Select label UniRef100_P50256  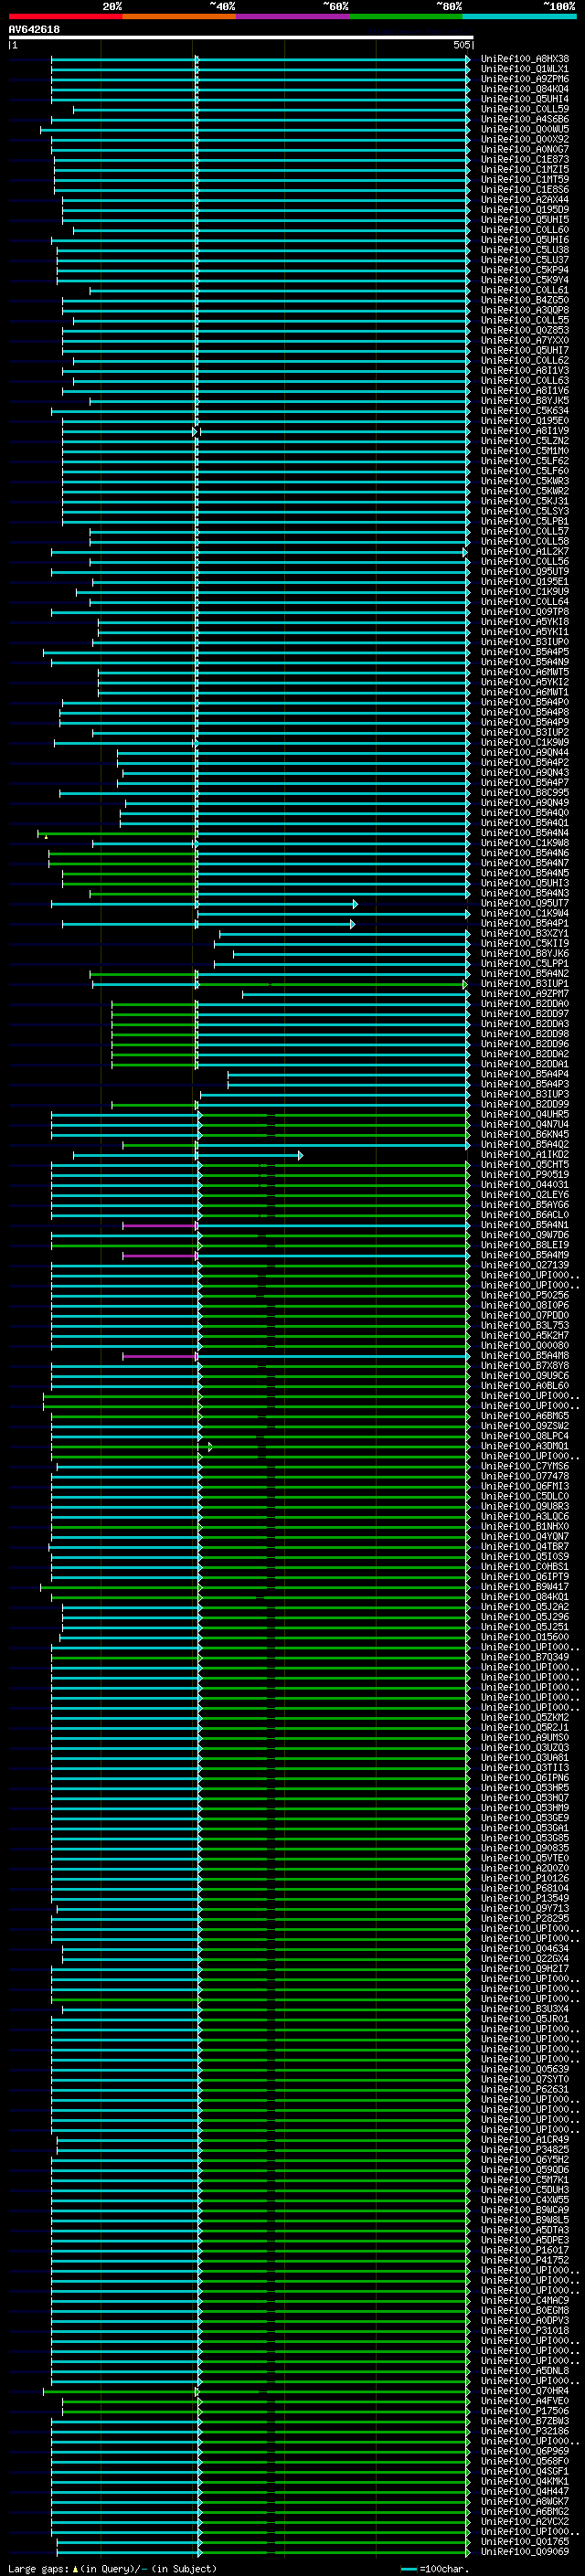[525, 1295]
